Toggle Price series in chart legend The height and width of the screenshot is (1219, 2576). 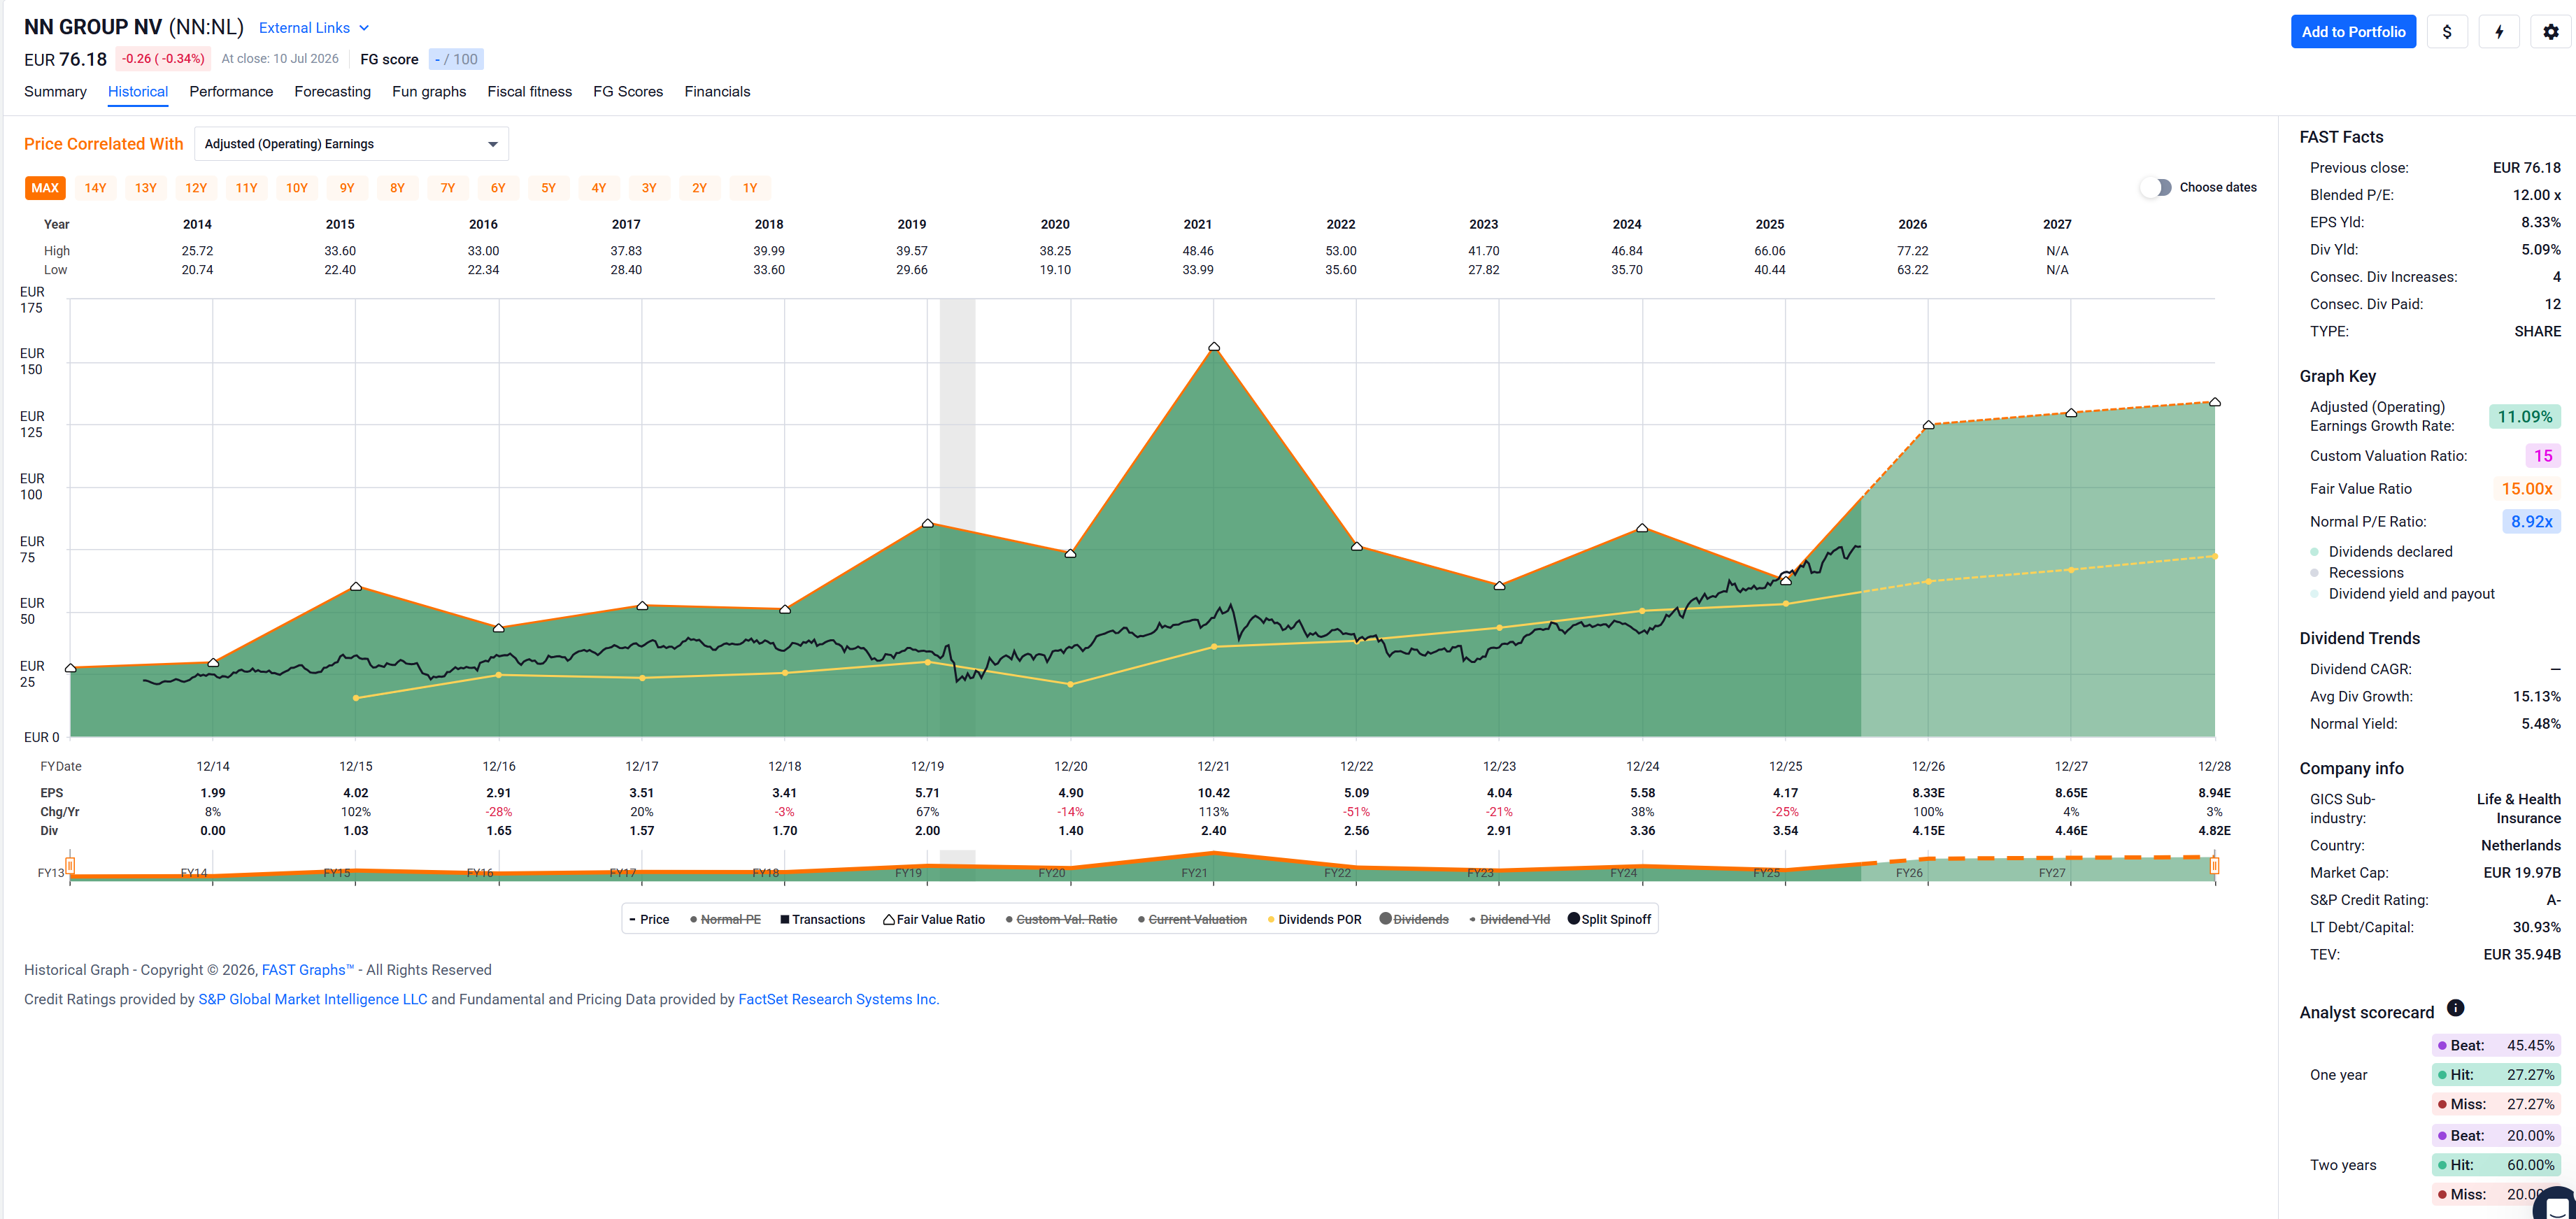(649, 919)
